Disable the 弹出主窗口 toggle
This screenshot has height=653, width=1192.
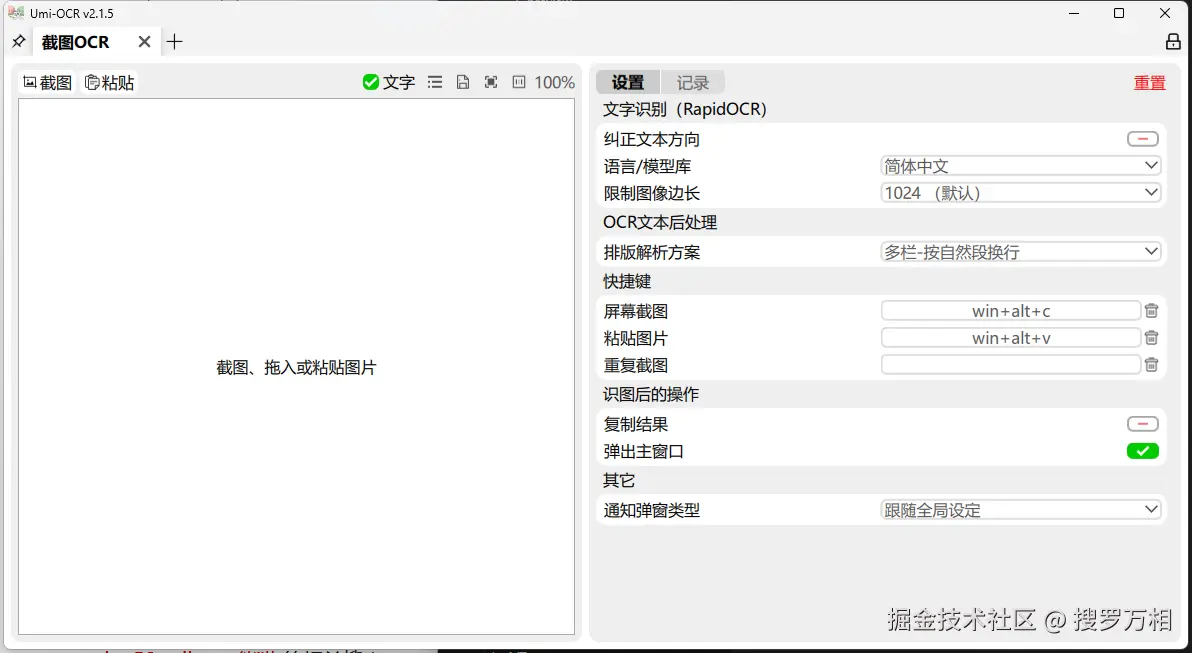[1143, 451]
